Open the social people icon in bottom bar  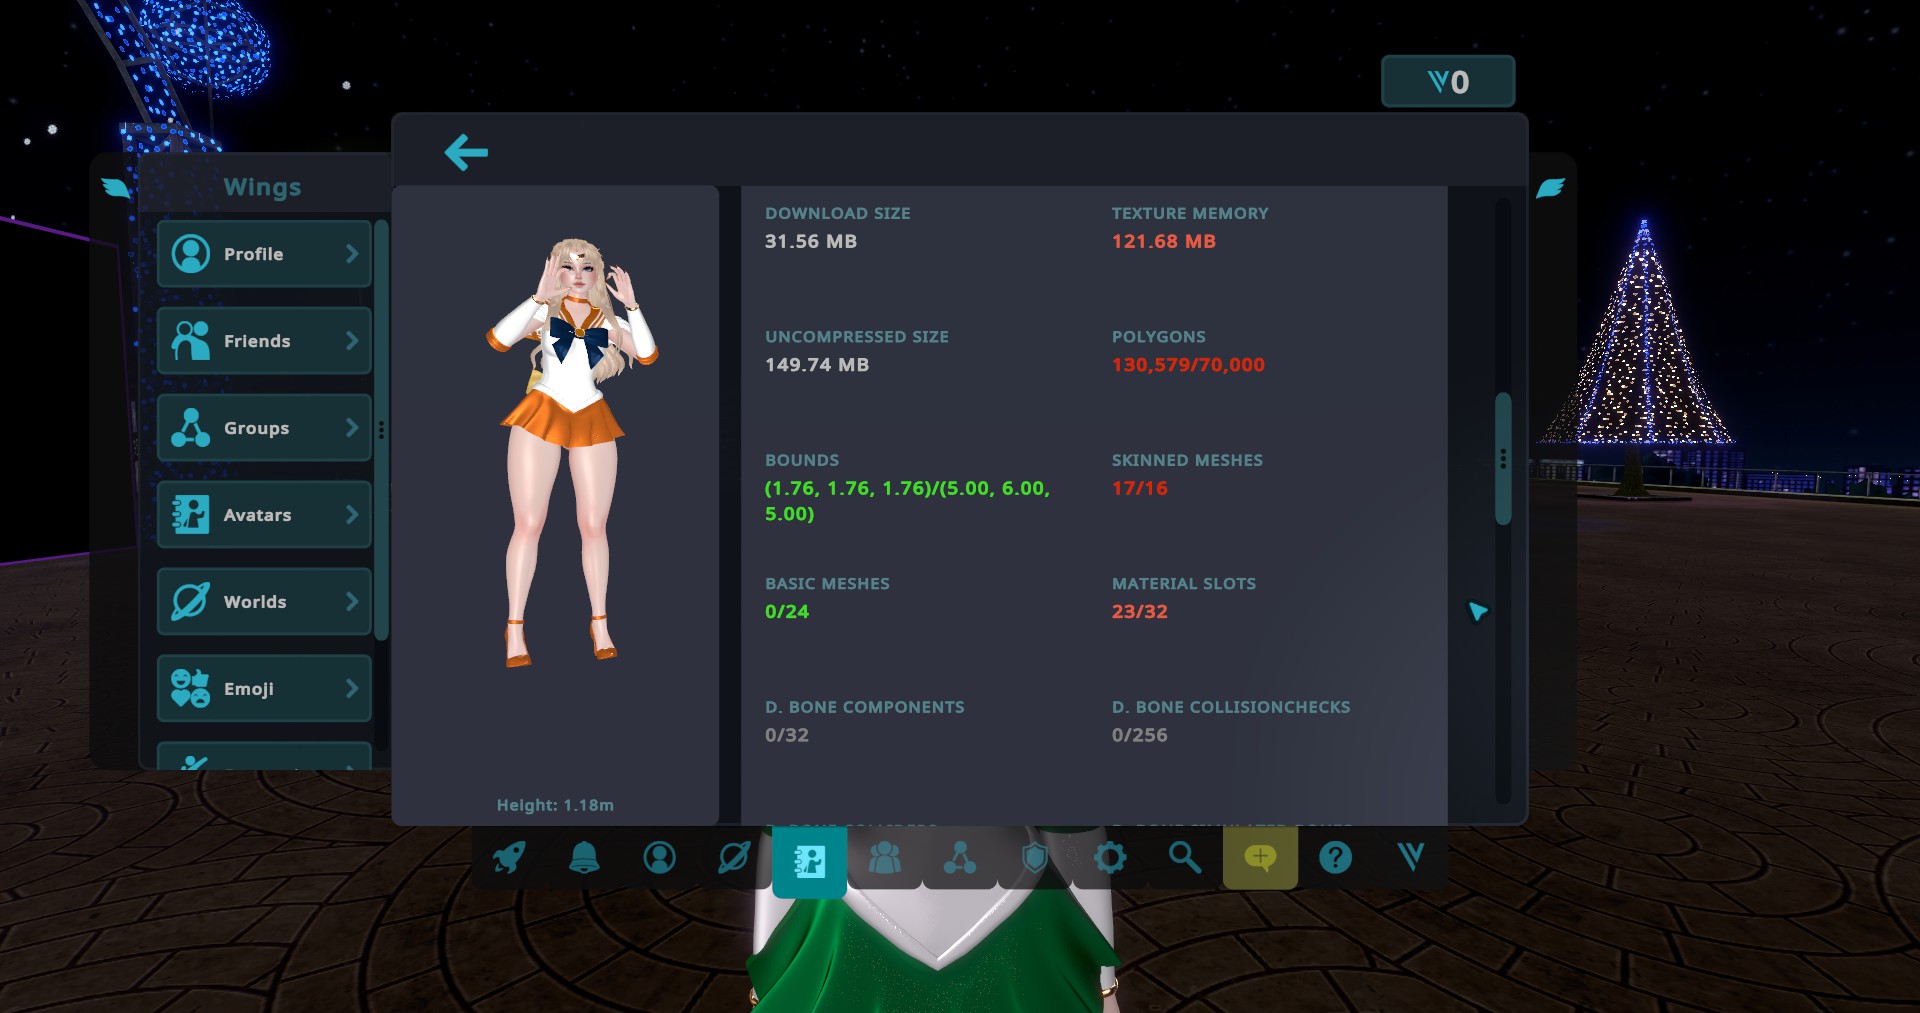pyautogui.click(x=884, y=857)
